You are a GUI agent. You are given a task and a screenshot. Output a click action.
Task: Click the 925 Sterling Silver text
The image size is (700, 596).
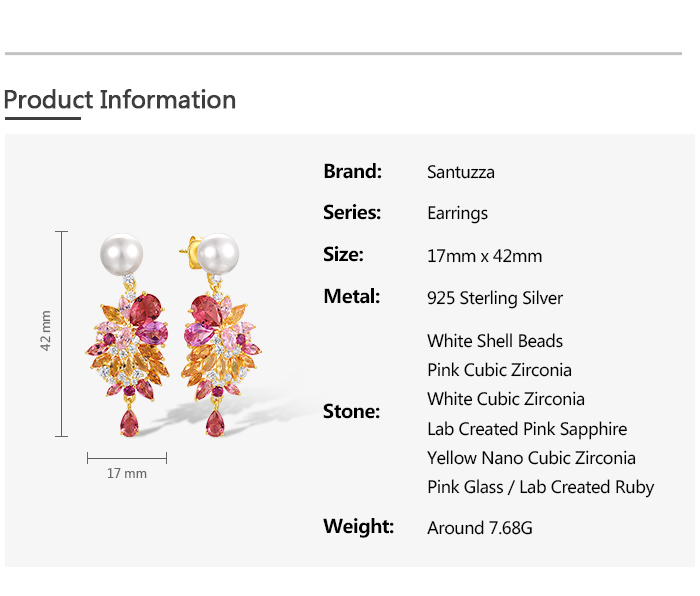494,298
